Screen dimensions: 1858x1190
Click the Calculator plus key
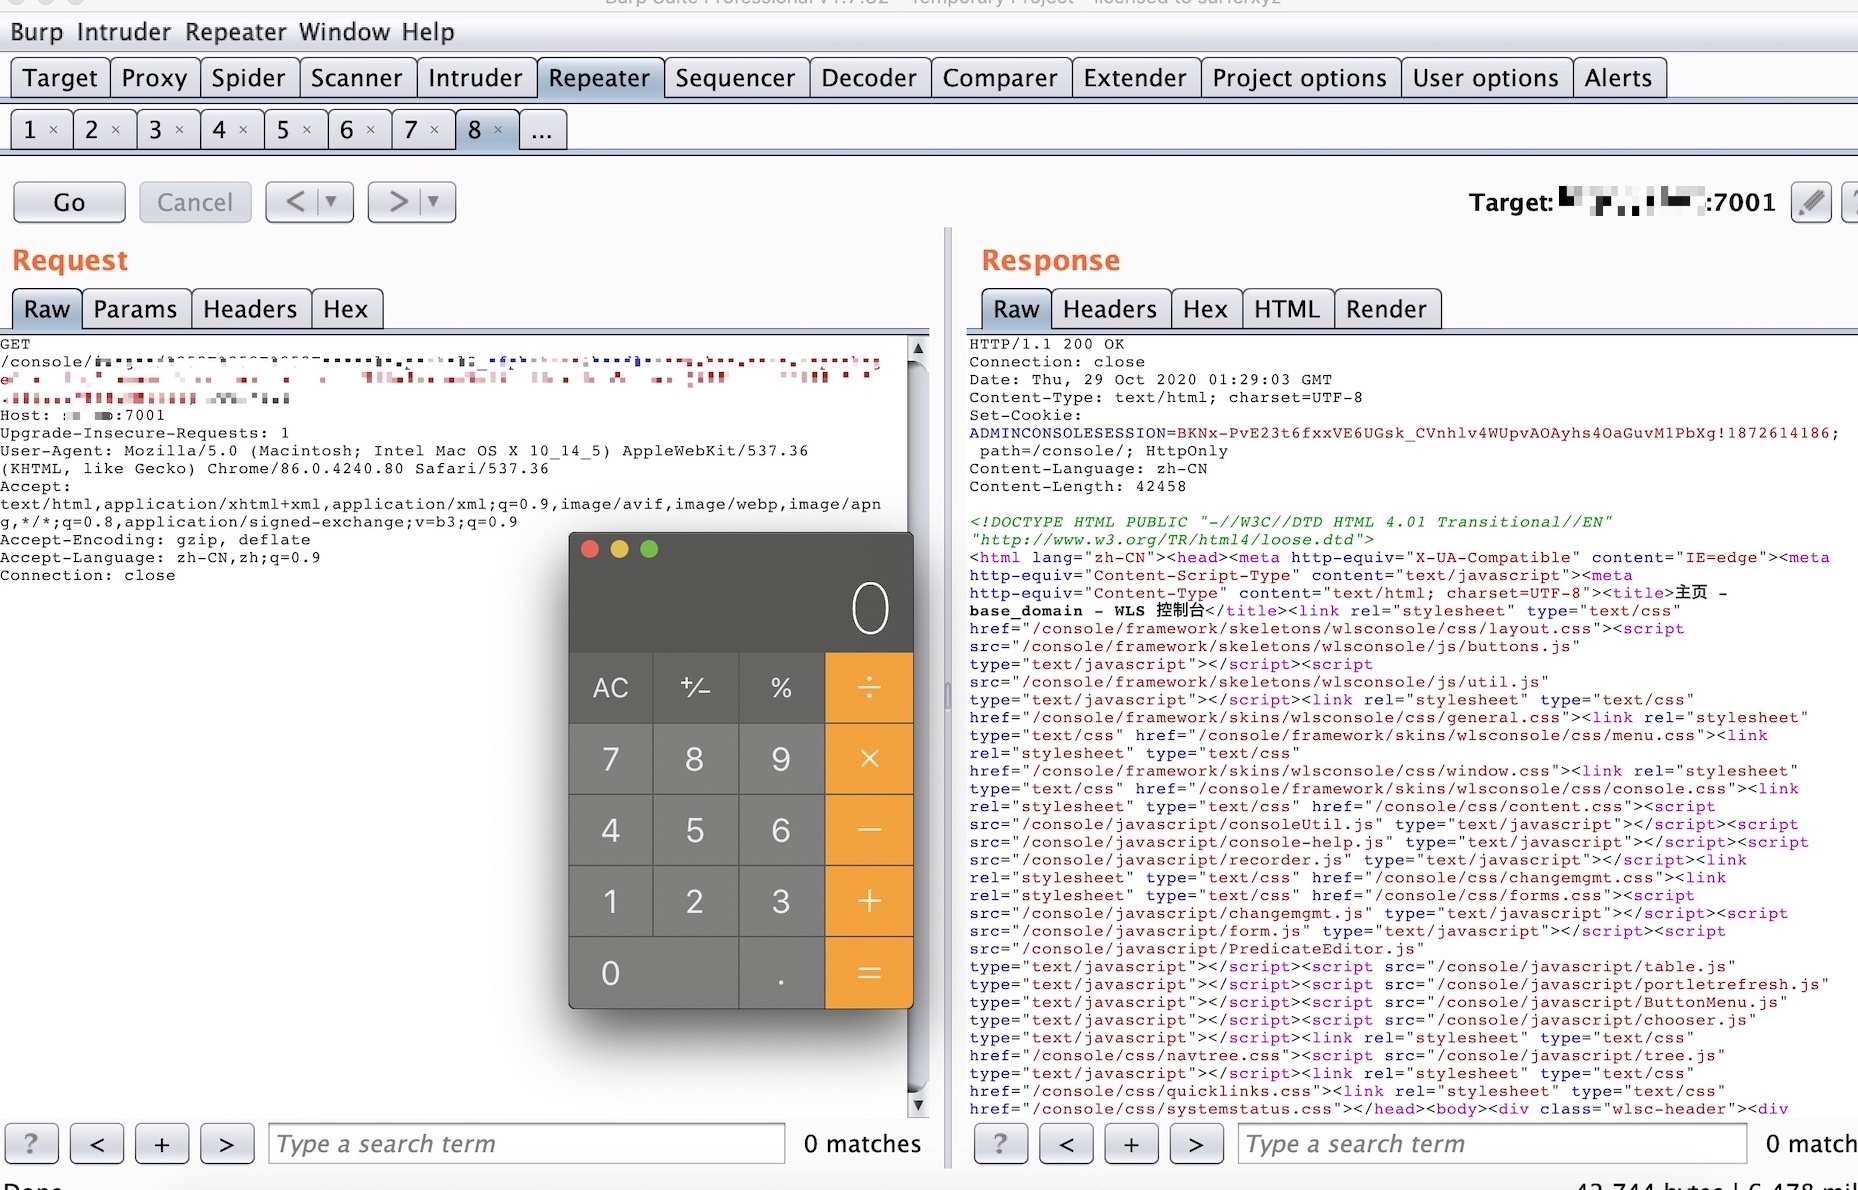point(869,901)
